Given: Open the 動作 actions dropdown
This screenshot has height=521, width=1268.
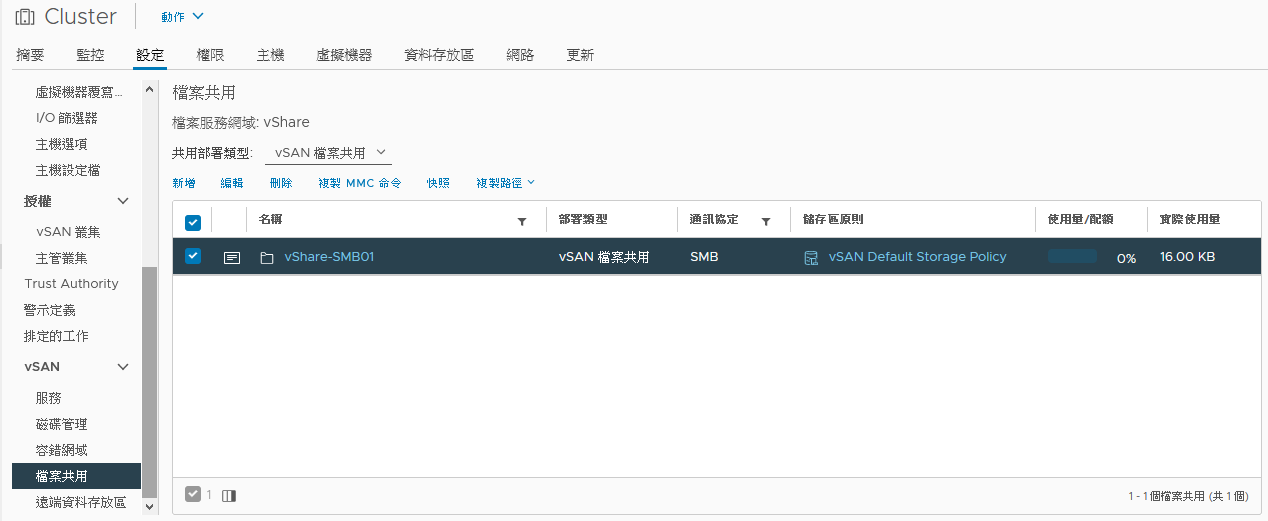Looking at the screenshot, I should coord(182,16).
